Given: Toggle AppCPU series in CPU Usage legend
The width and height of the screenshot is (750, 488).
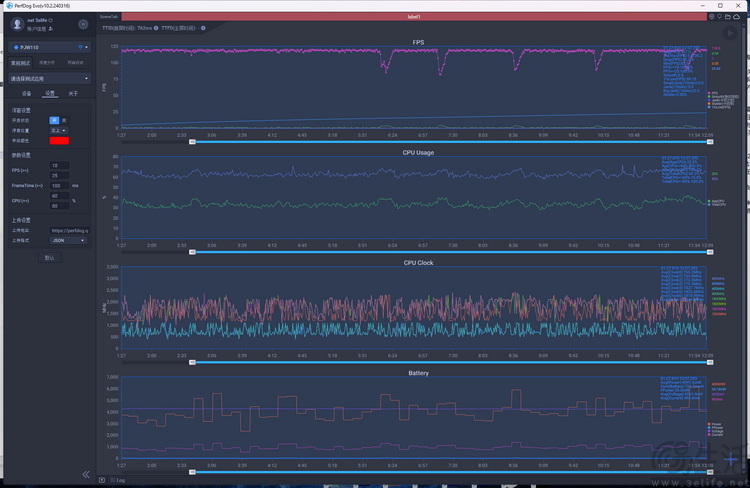Looking at the screenshot, I should click(x=716, y=201).
